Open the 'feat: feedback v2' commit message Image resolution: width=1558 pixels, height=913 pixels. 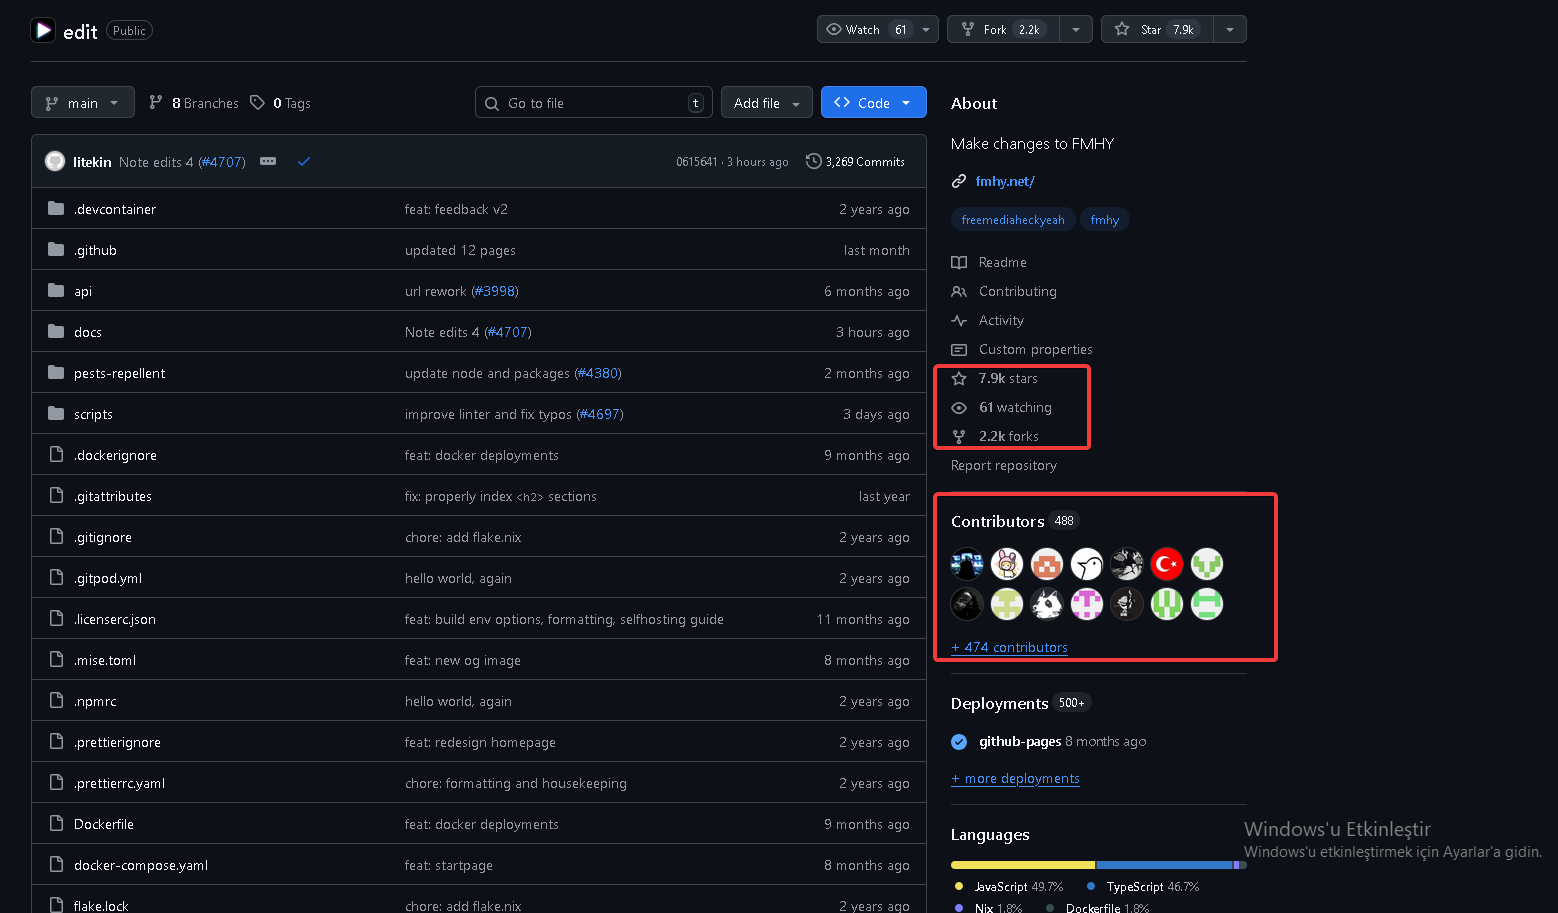tap(456, 209)
